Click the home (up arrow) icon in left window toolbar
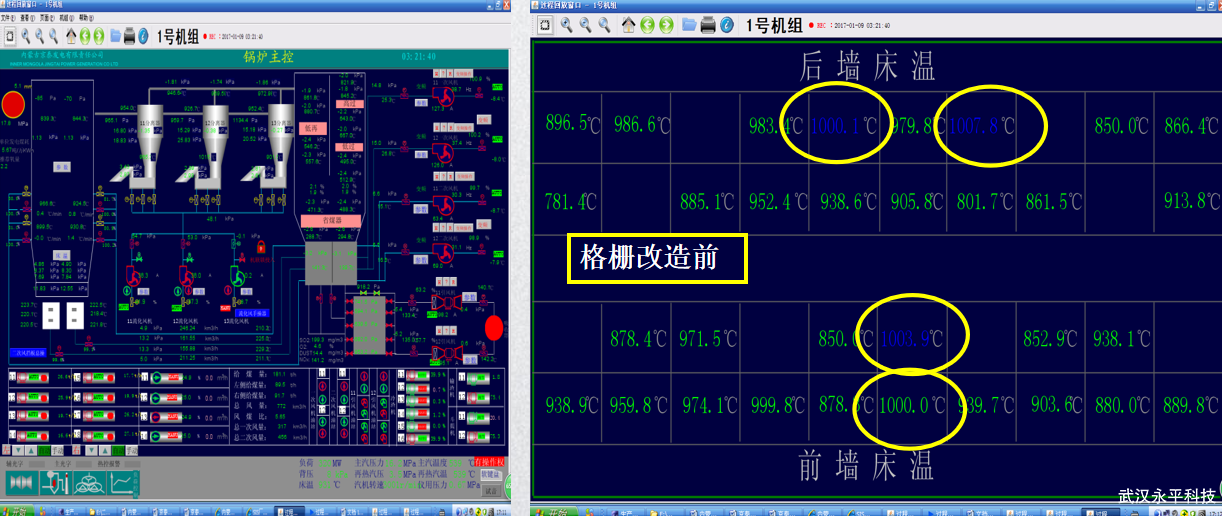 [71, 36]
